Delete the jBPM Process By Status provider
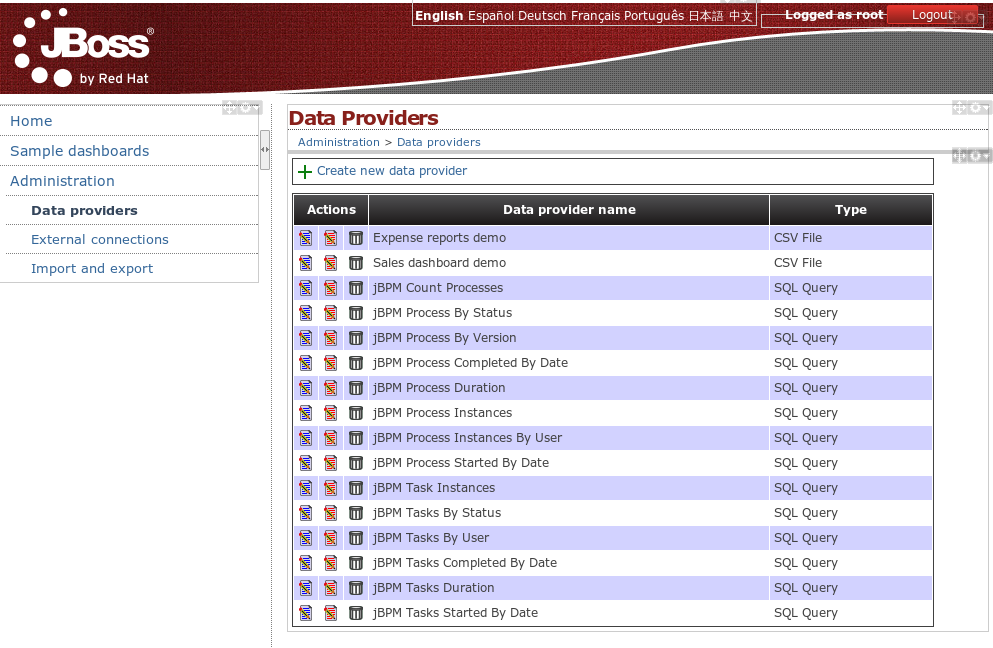This screenshot has width=993, height=648. 356,313
